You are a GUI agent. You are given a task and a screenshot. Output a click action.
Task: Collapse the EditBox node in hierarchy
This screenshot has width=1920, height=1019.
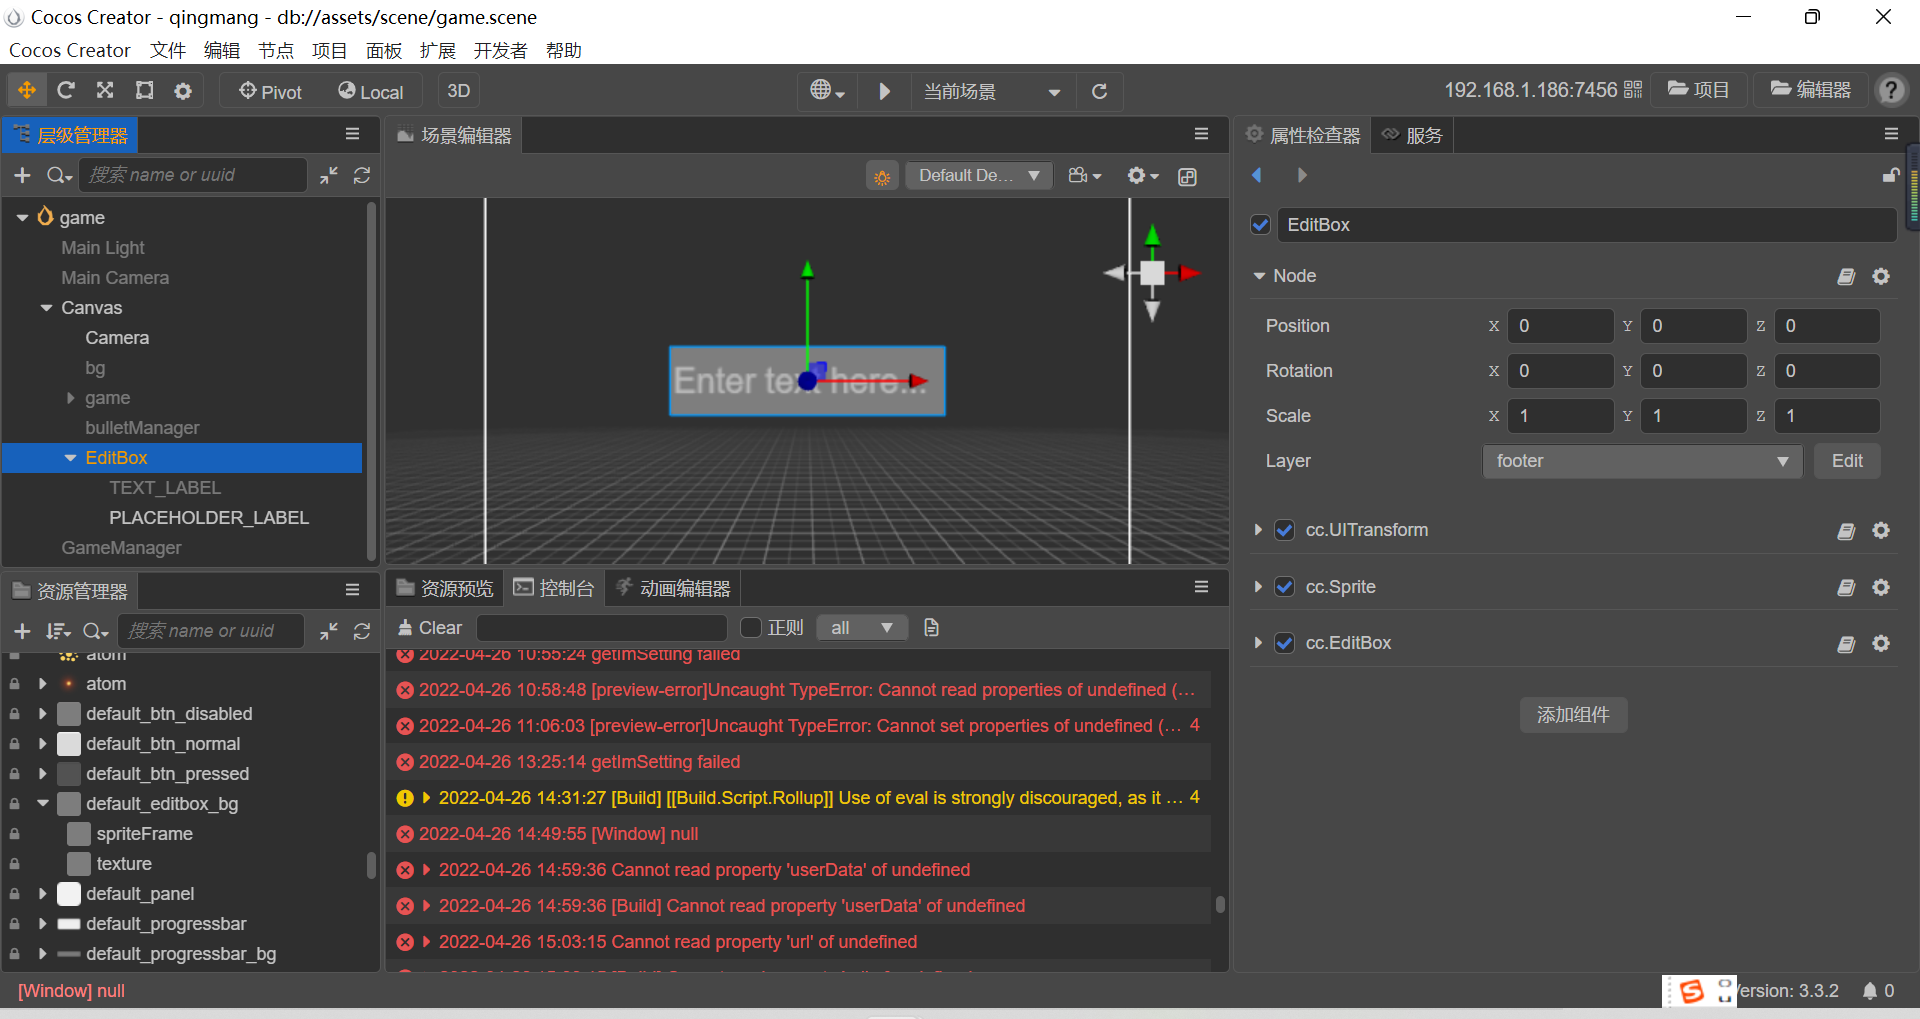click(70, 458)
